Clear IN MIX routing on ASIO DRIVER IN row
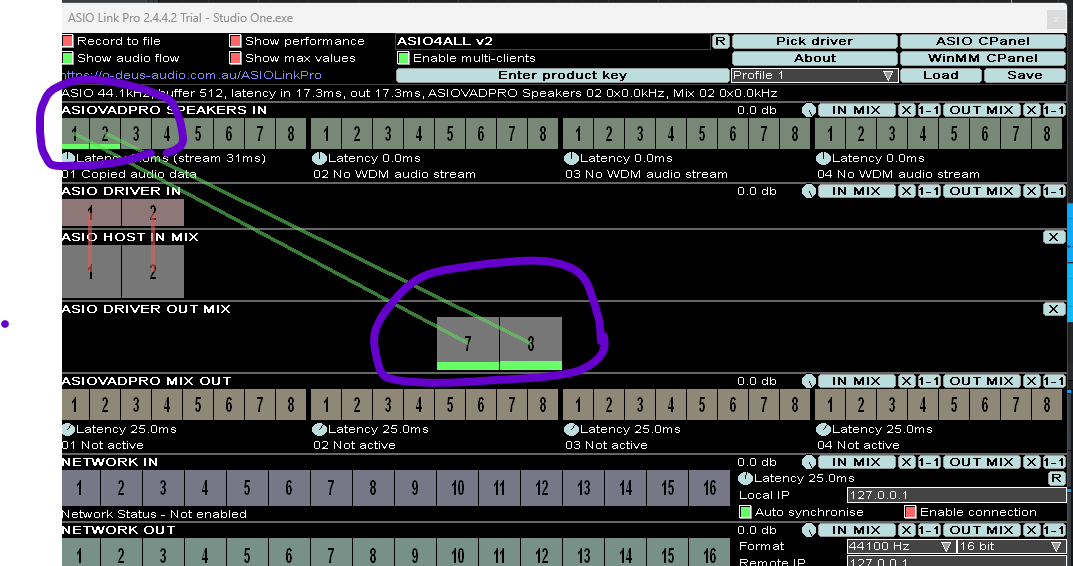 click(x=906, y=191)
